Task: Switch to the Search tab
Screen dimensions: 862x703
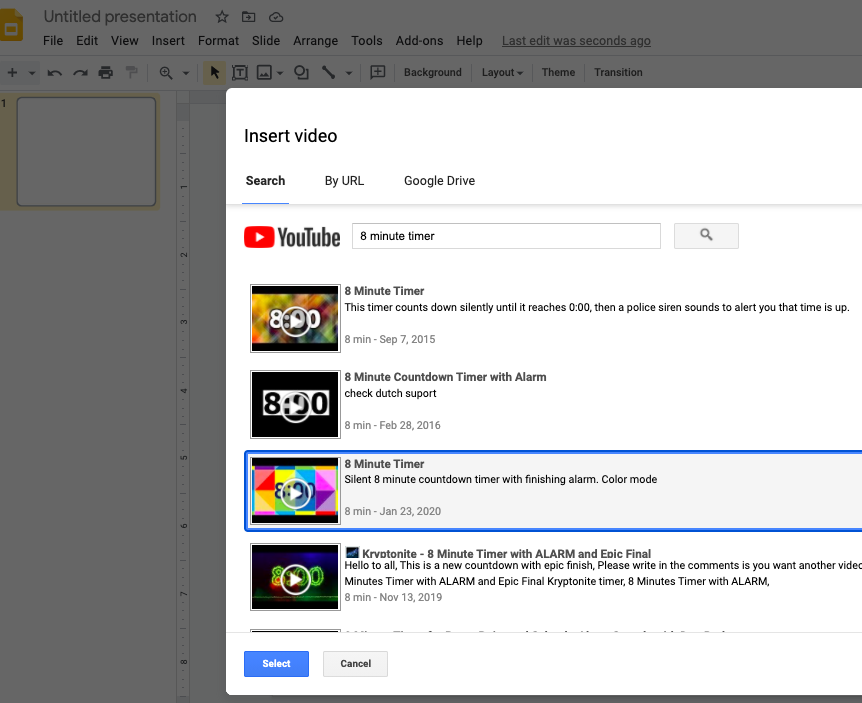Action: tap(266, 181)
